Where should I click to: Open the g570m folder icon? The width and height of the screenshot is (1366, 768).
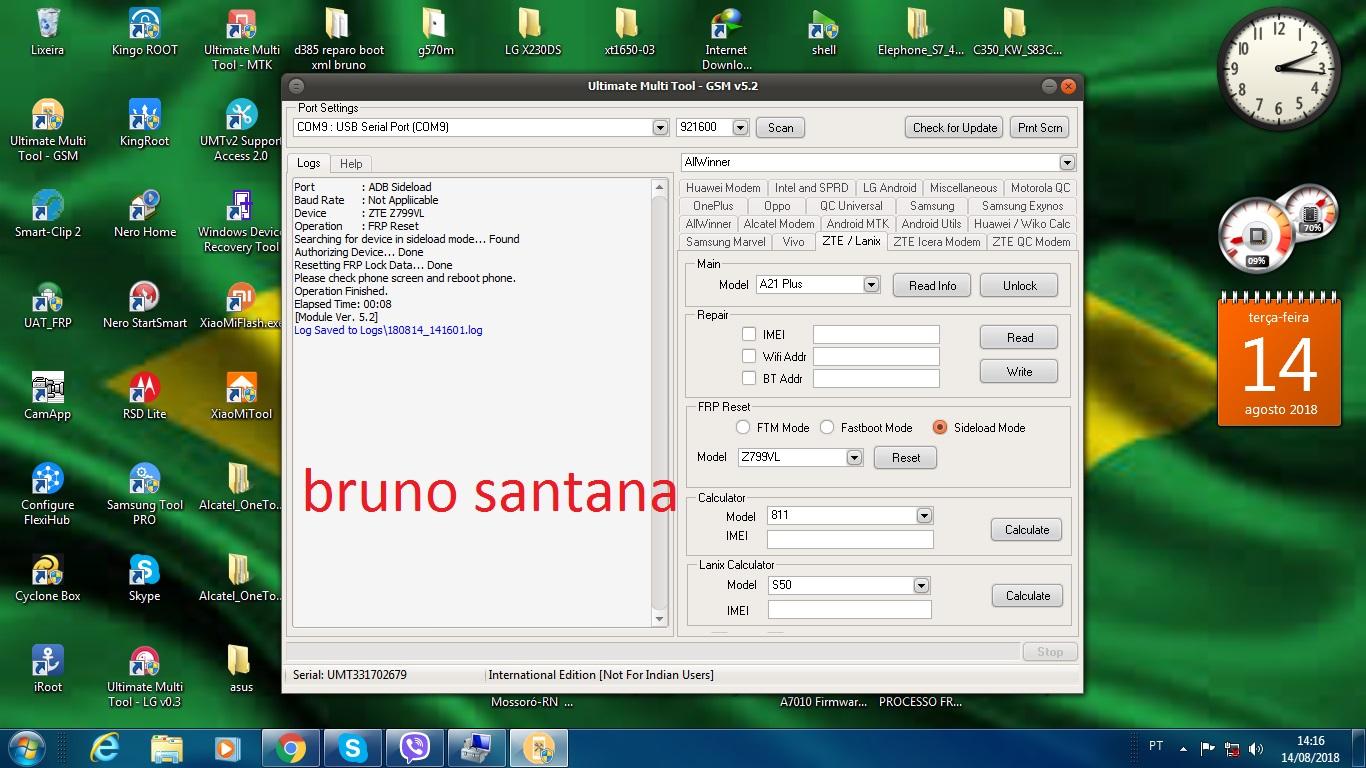click(x=435, y=32)
